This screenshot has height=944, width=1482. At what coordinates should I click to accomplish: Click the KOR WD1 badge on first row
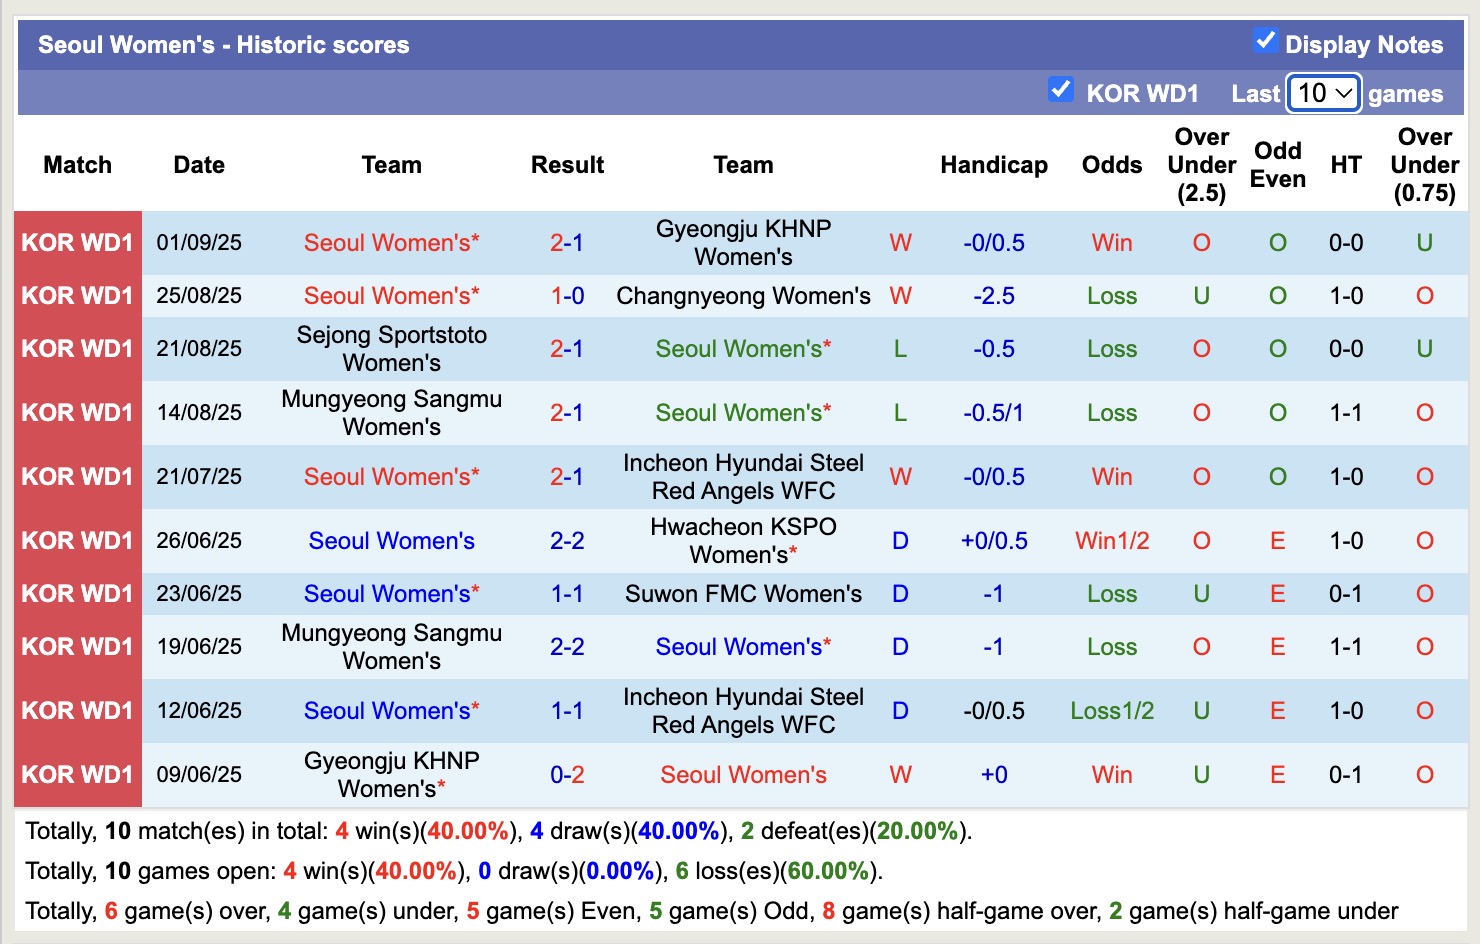point(77,242)
